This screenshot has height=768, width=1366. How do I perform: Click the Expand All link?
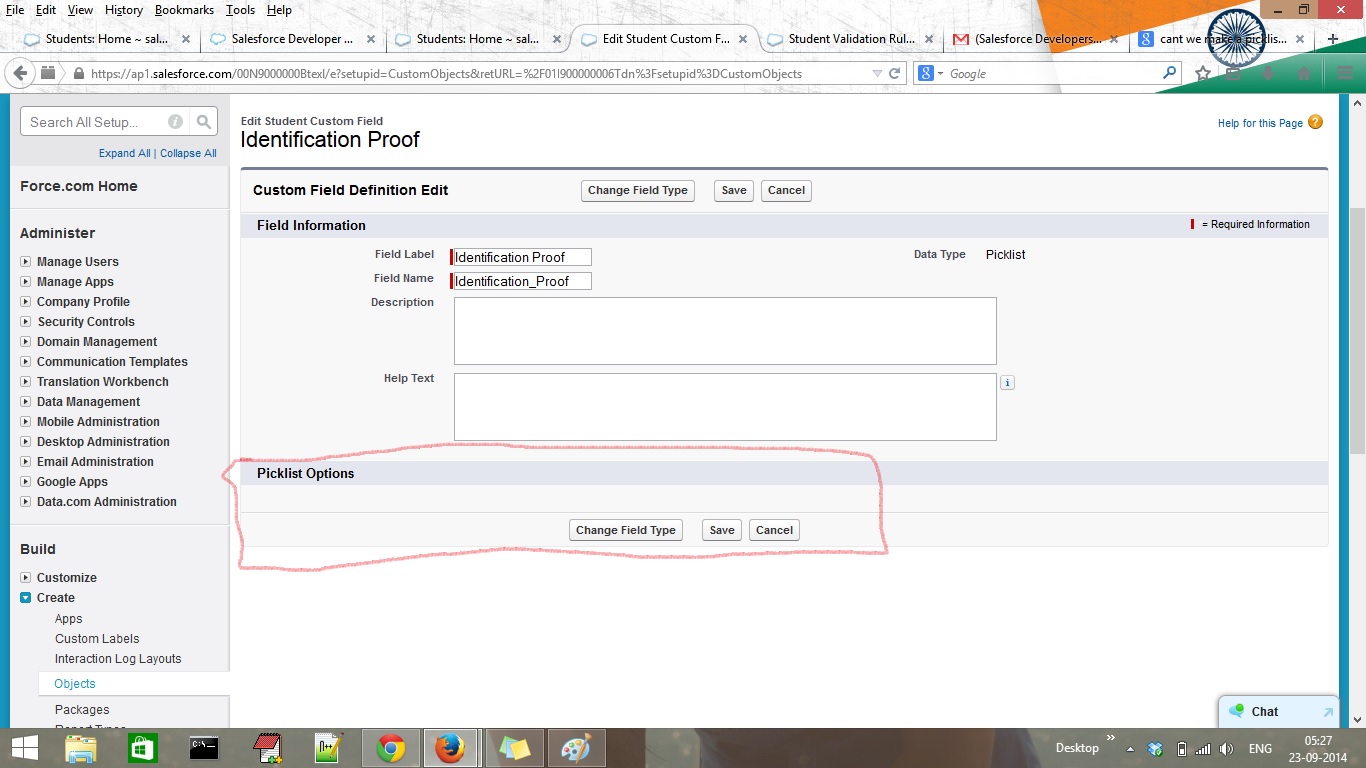[x=124, y=153]
